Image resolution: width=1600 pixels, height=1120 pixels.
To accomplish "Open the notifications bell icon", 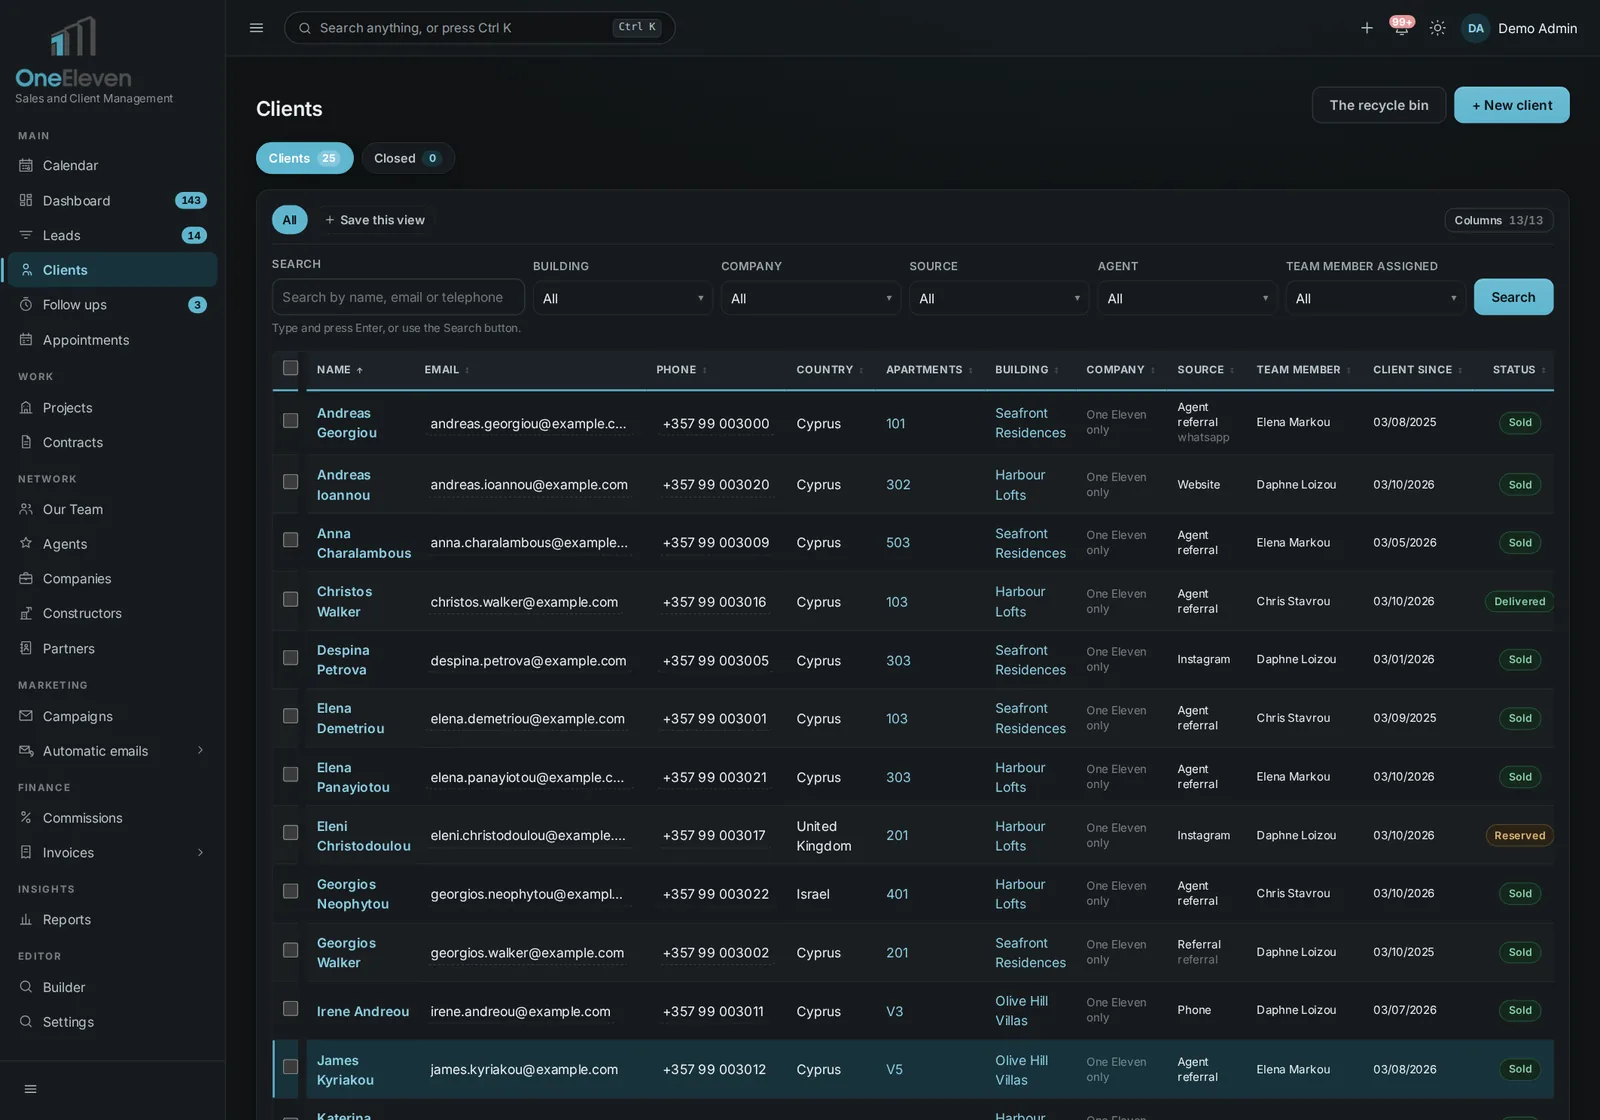I will coord(1401,28).
